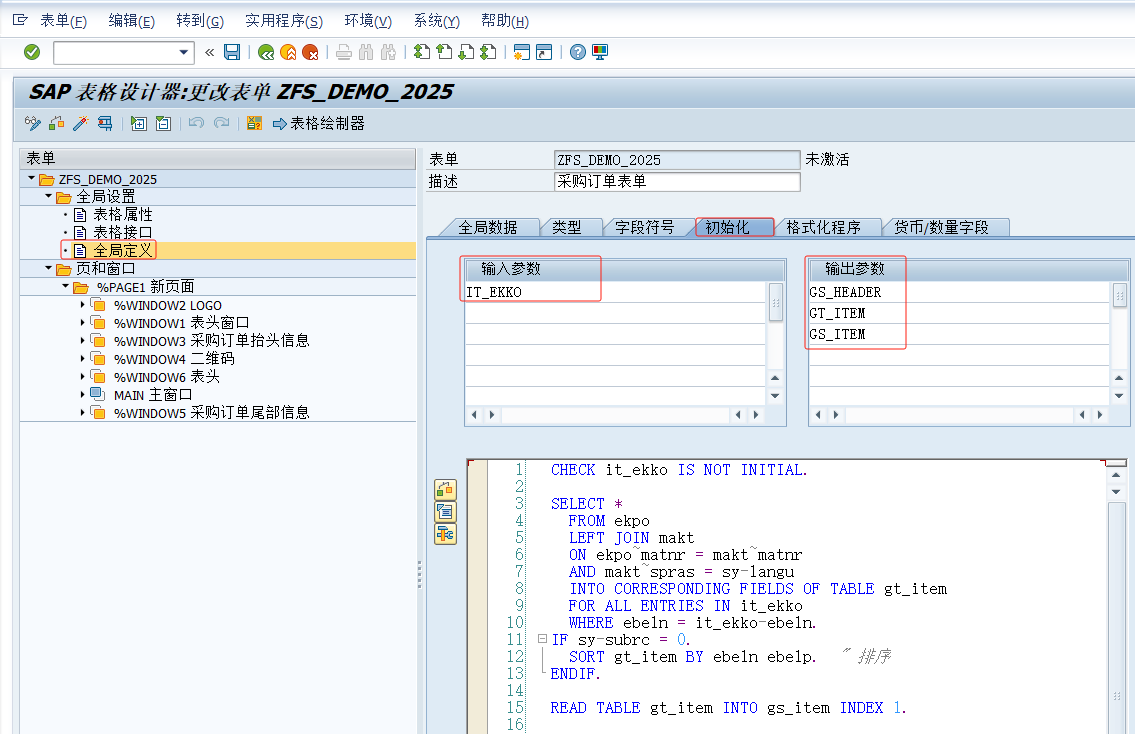Open the 帮助(H) menu
1135x734 pixels.
[505, 21]
